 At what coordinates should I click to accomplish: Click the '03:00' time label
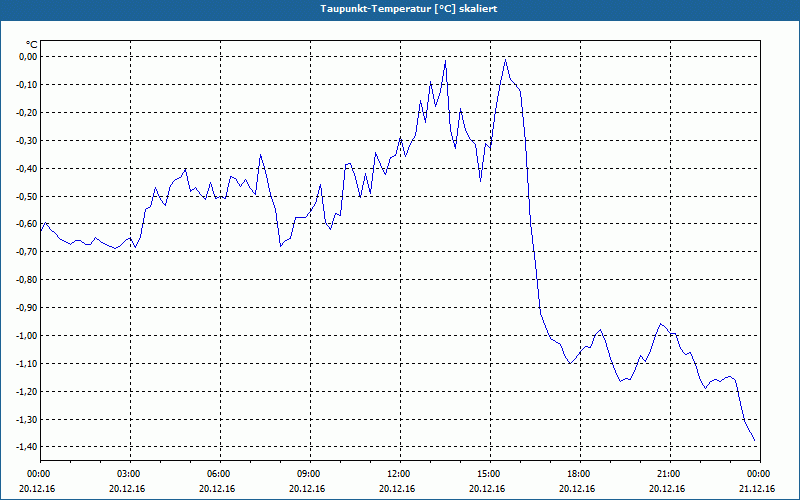[131, 474]
